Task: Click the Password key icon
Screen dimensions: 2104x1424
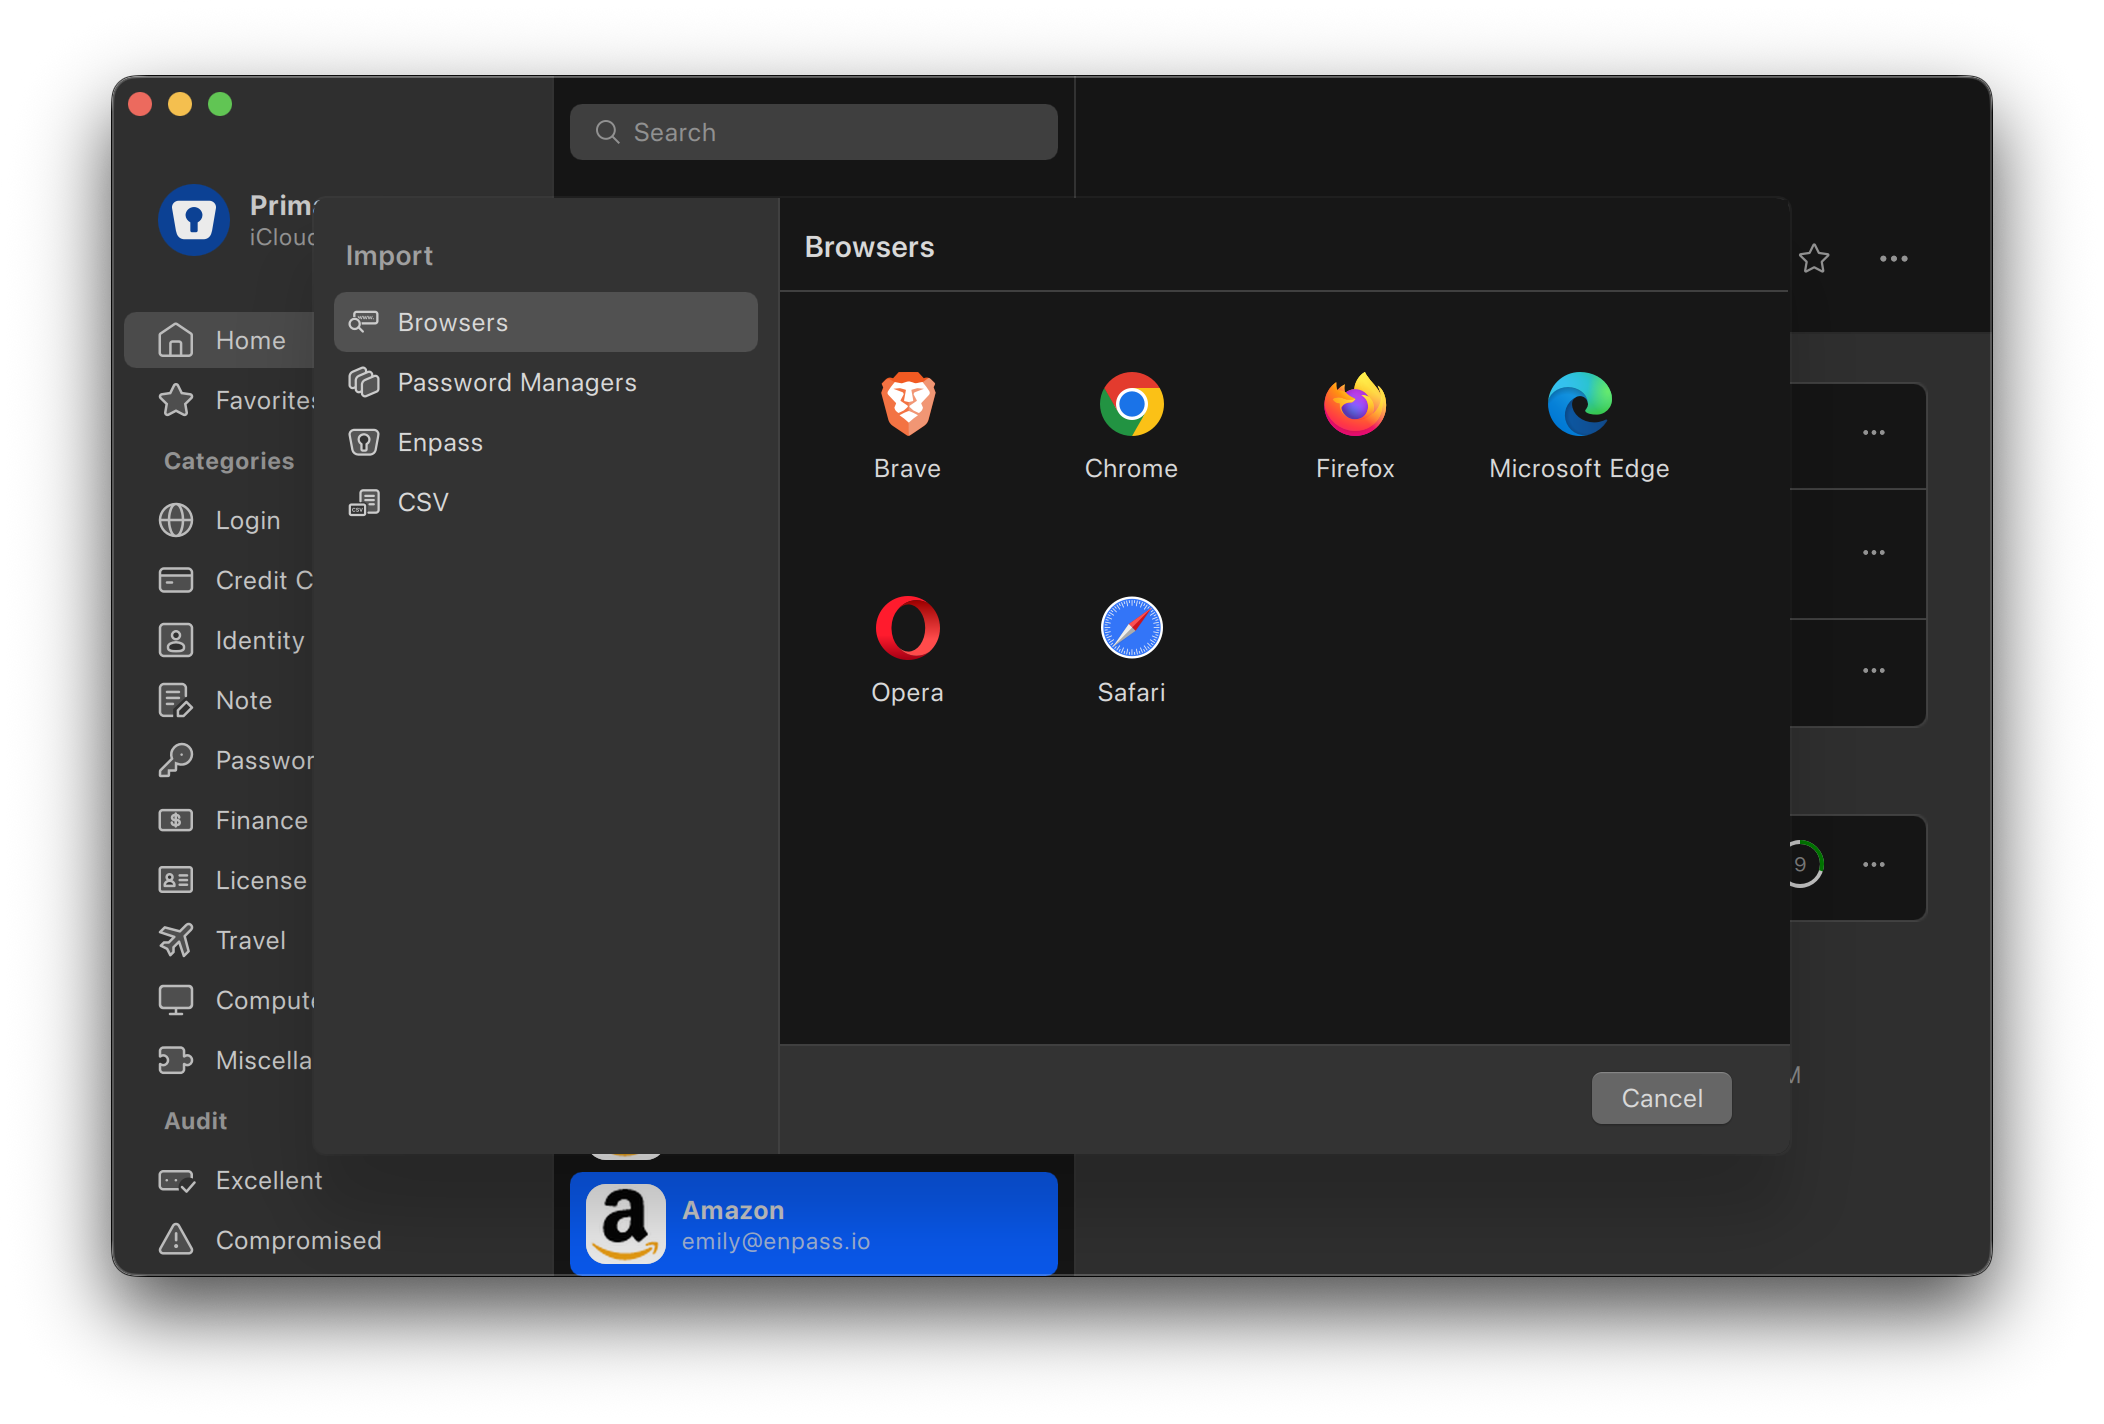Action: coord(176,760)
